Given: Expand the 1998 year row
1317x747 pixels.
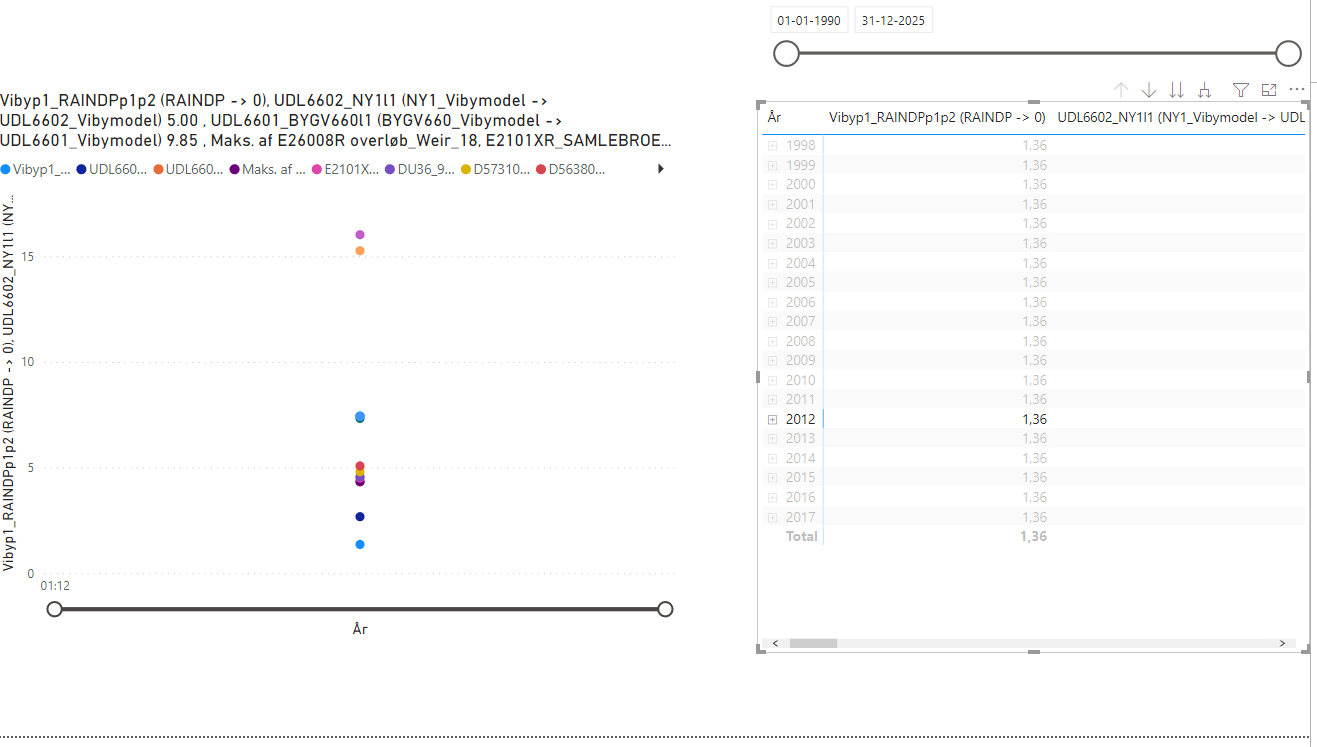Looking at the screenshot, I should tap(772, 146).
